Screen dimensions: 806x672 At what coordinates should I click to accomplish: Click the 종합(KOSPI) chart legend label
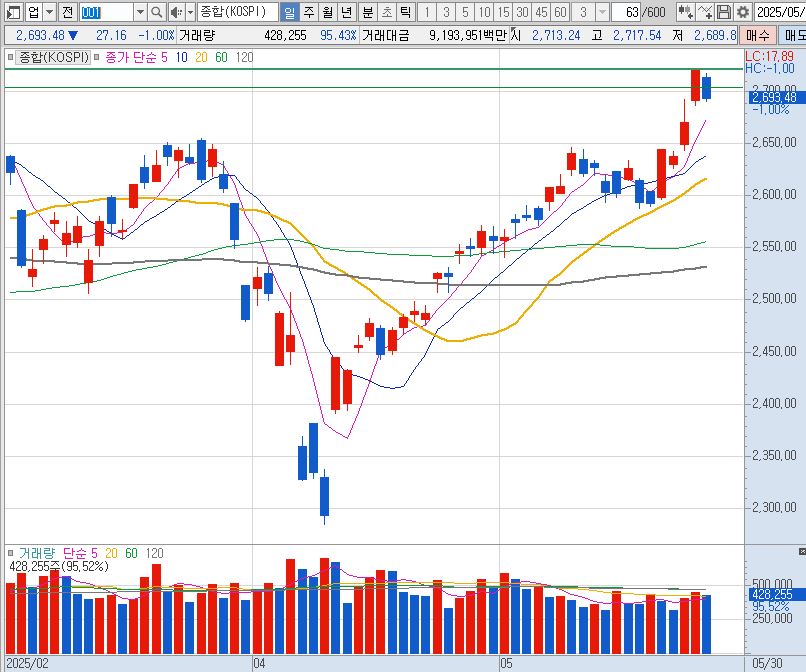53,57
